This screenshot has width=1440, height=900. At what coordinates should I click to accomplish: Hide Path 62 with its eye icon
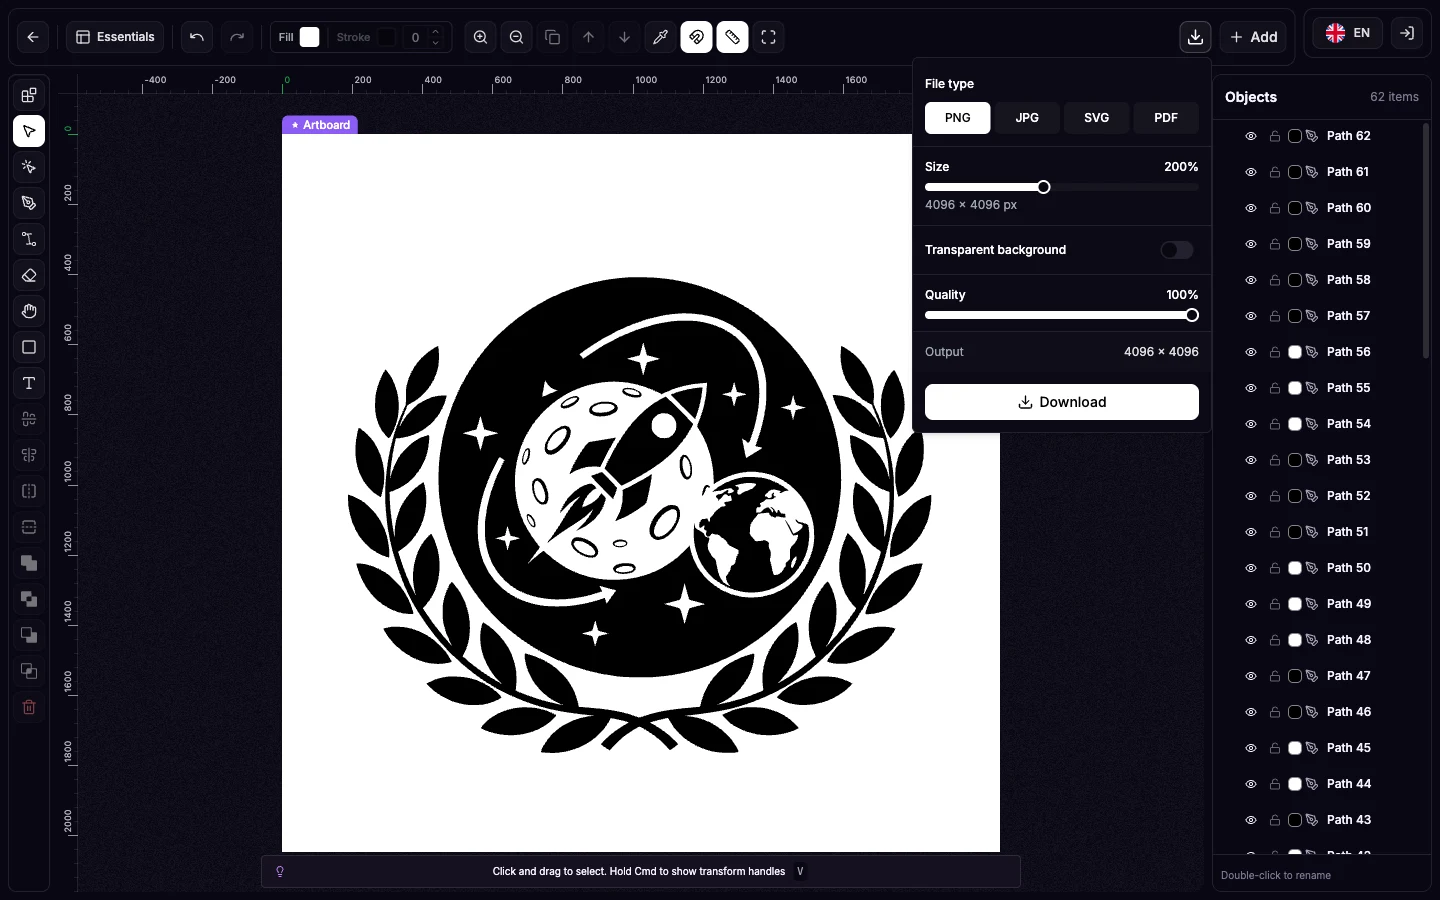(x=1251, y=136)
